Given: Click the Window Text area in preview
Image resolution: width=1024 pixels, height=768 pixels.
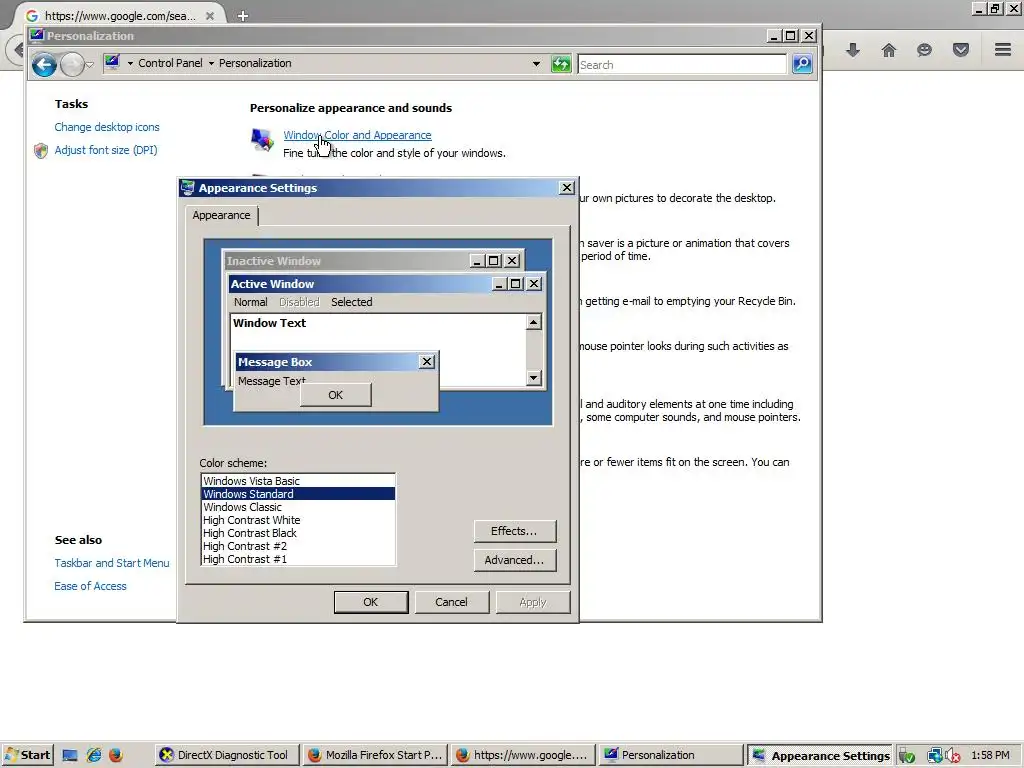Looking at the screenshot, I should click(x=378, y=333).
